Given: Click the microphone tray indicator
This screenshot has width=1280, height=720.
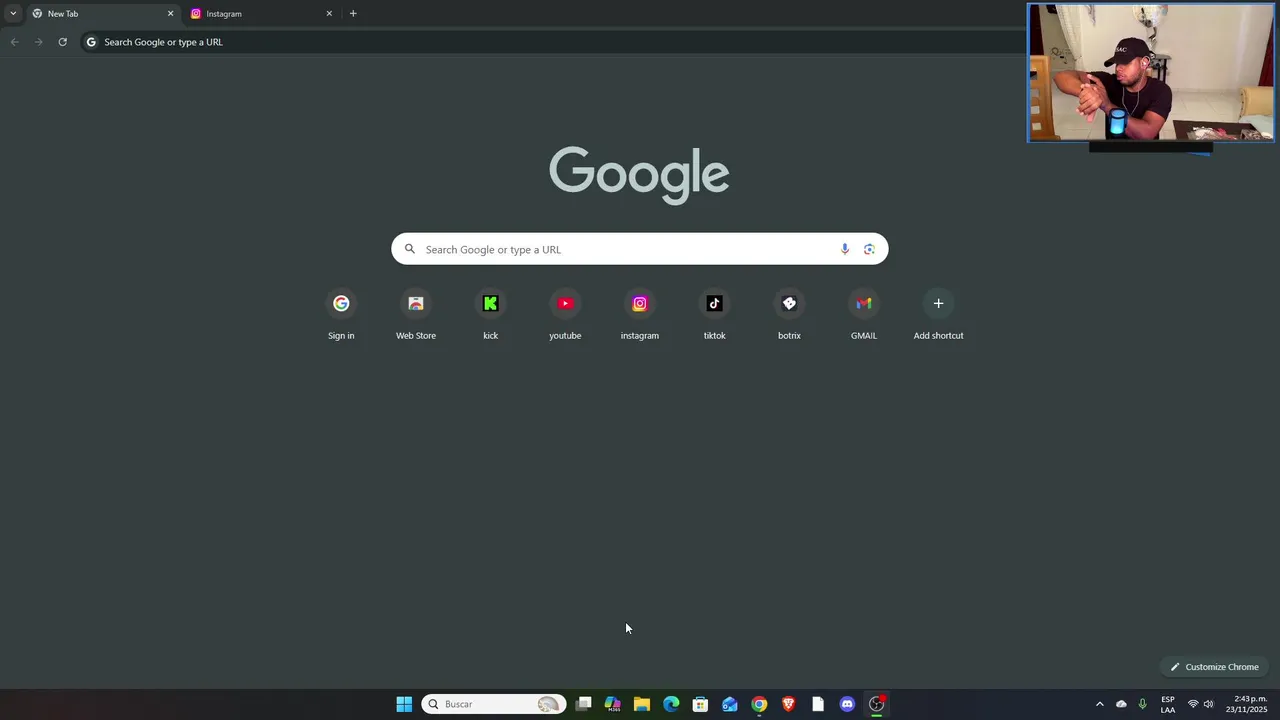Looking at the screenshot, I should point(1142,704).
